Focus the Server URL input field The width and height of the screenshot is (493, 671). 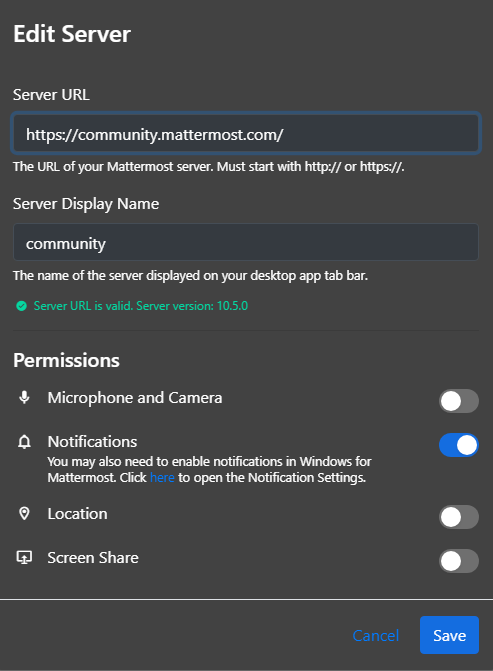tap(246, 134)
